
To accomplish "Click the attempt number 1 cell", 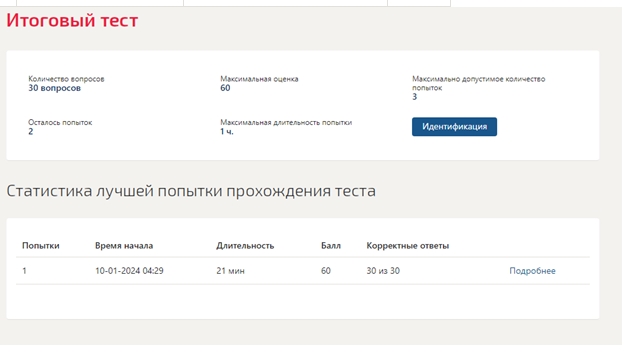I will tap(24, 271).
